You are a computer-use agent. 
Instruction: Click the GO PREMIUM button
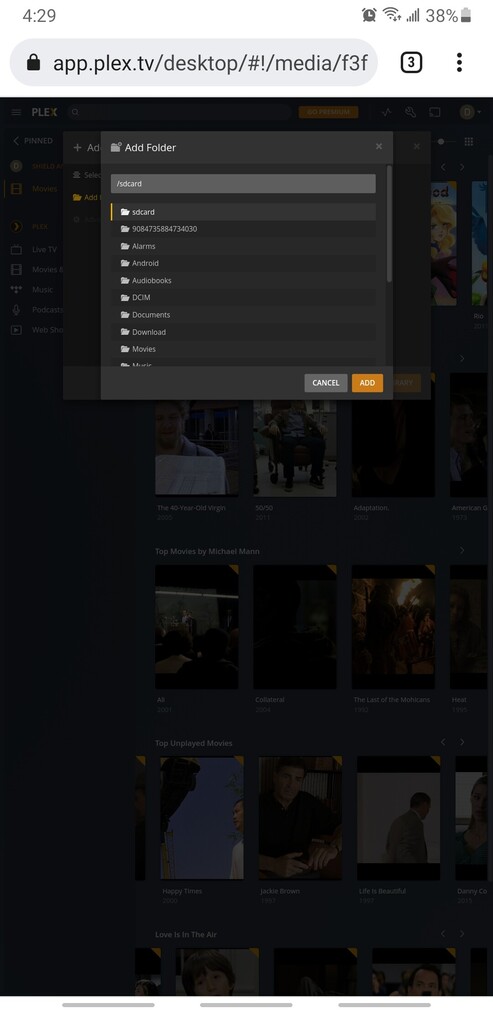[329, 112]
